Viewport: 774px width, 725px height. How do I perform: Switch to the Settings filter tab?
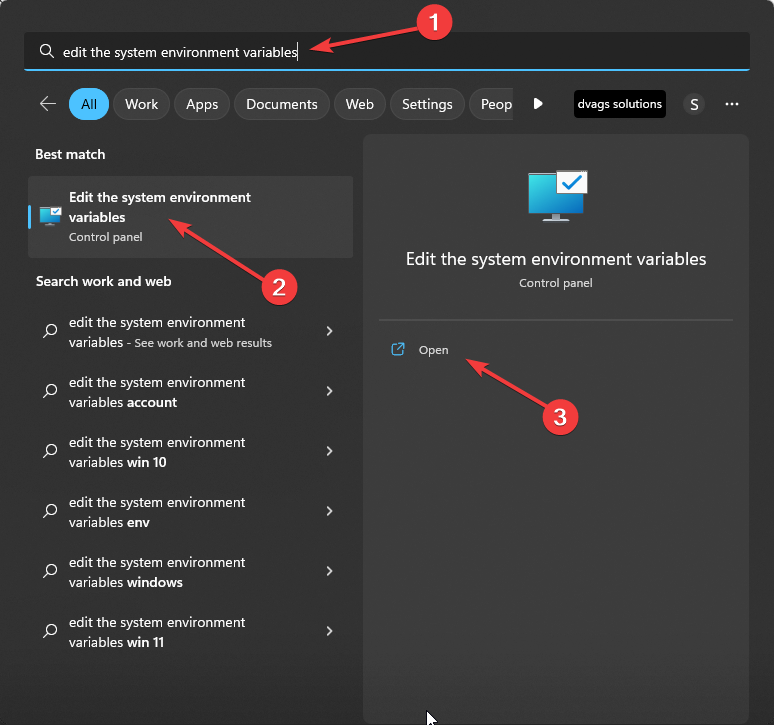pos(427,104)
